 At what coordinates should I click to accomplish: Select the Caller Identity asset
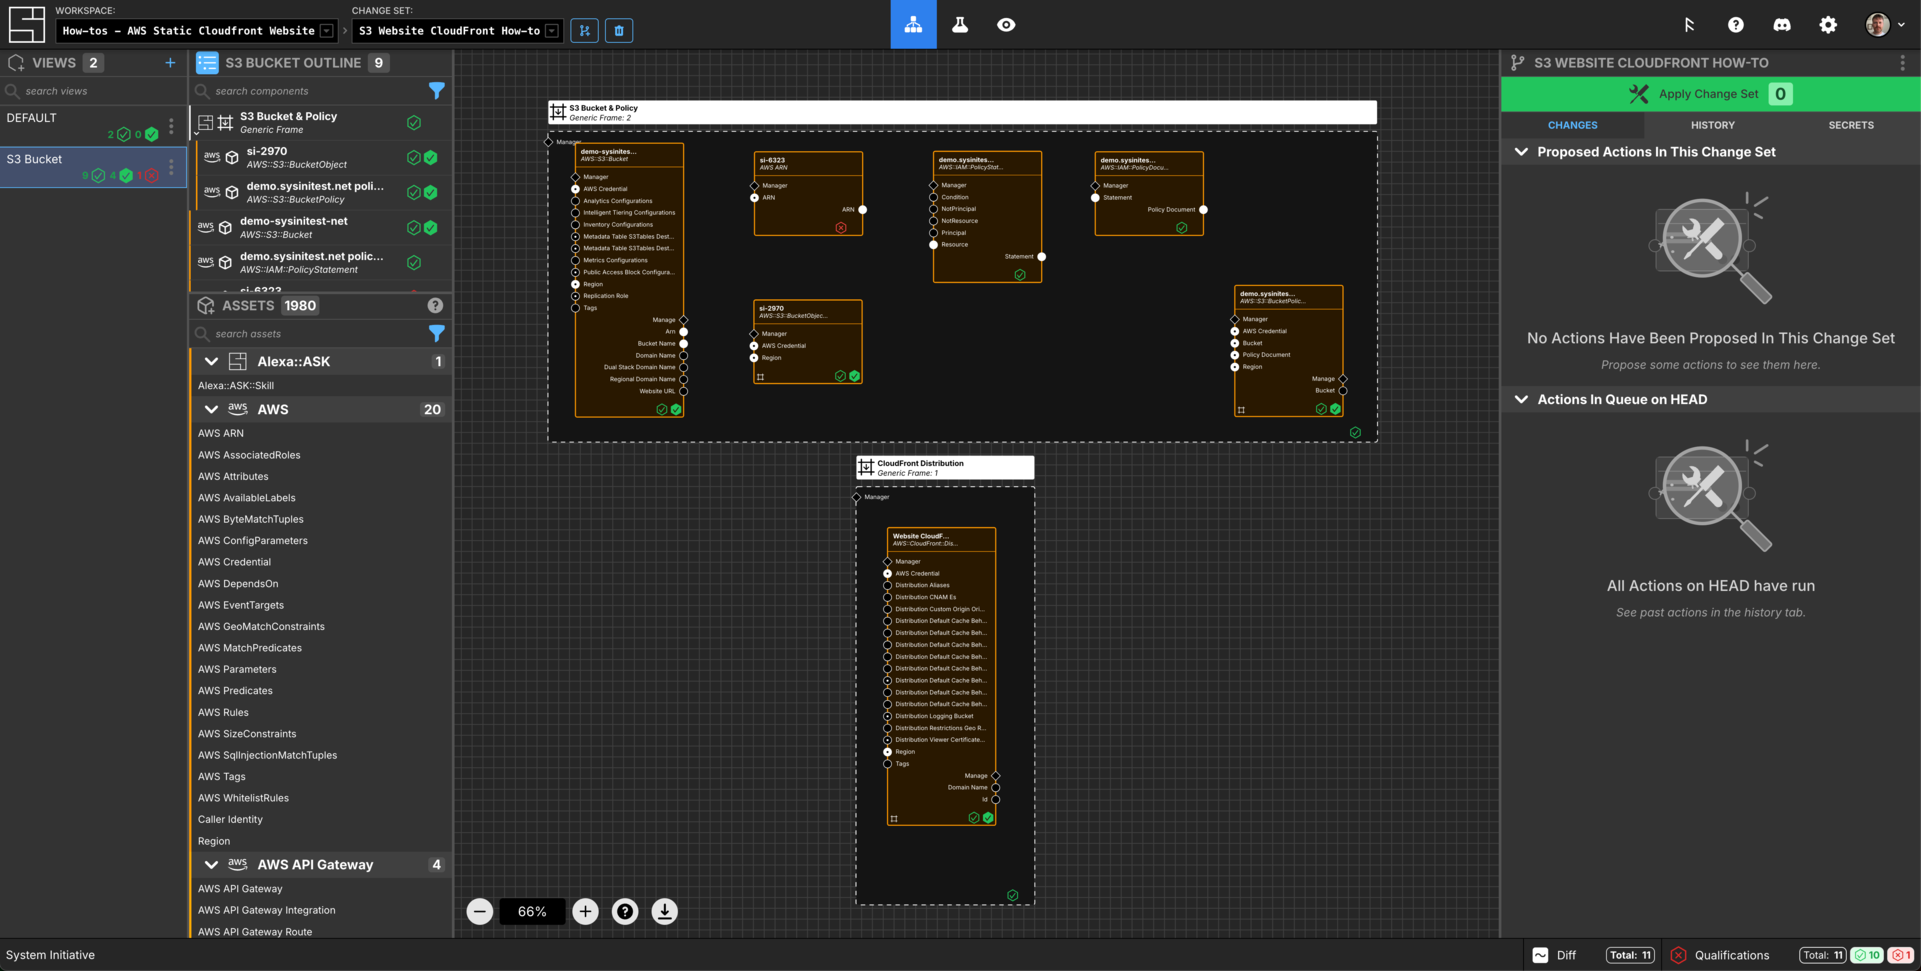point(230,819)
